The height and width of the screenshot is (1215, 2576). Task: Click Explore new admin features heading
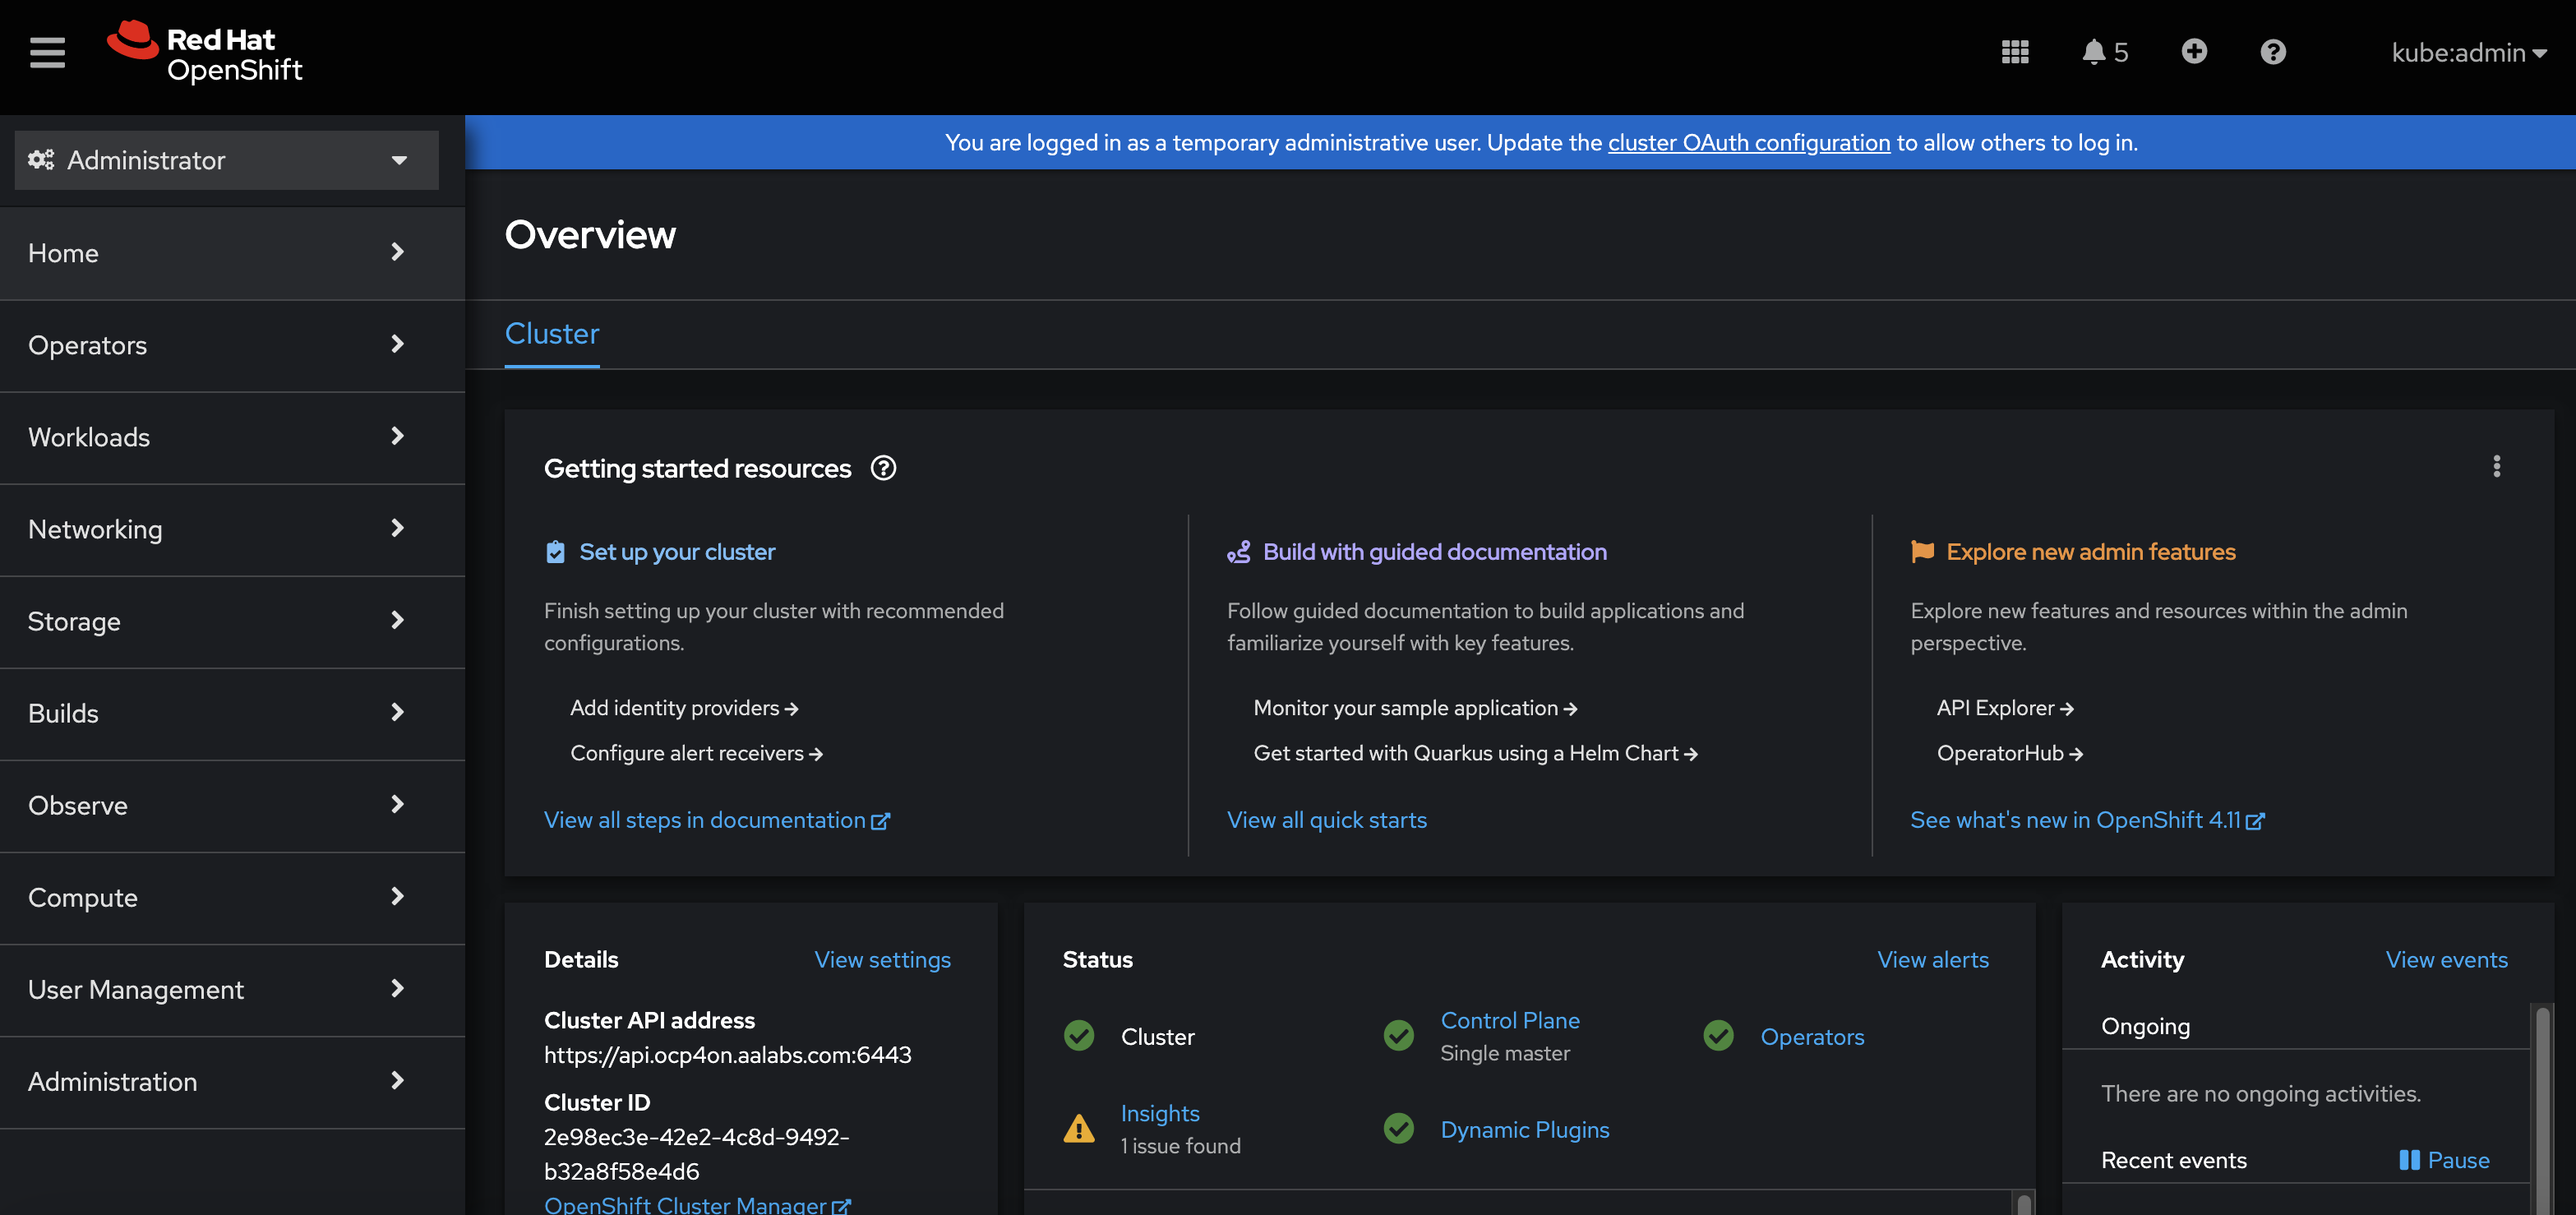[2091, 552]
